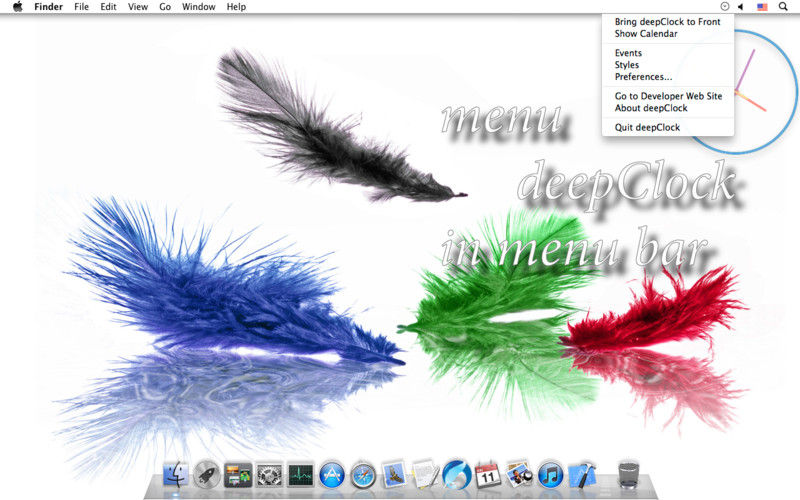800x500 pixels.
Task: Open Launchpad rocket icon in Dock
Action: click(206, 474)
